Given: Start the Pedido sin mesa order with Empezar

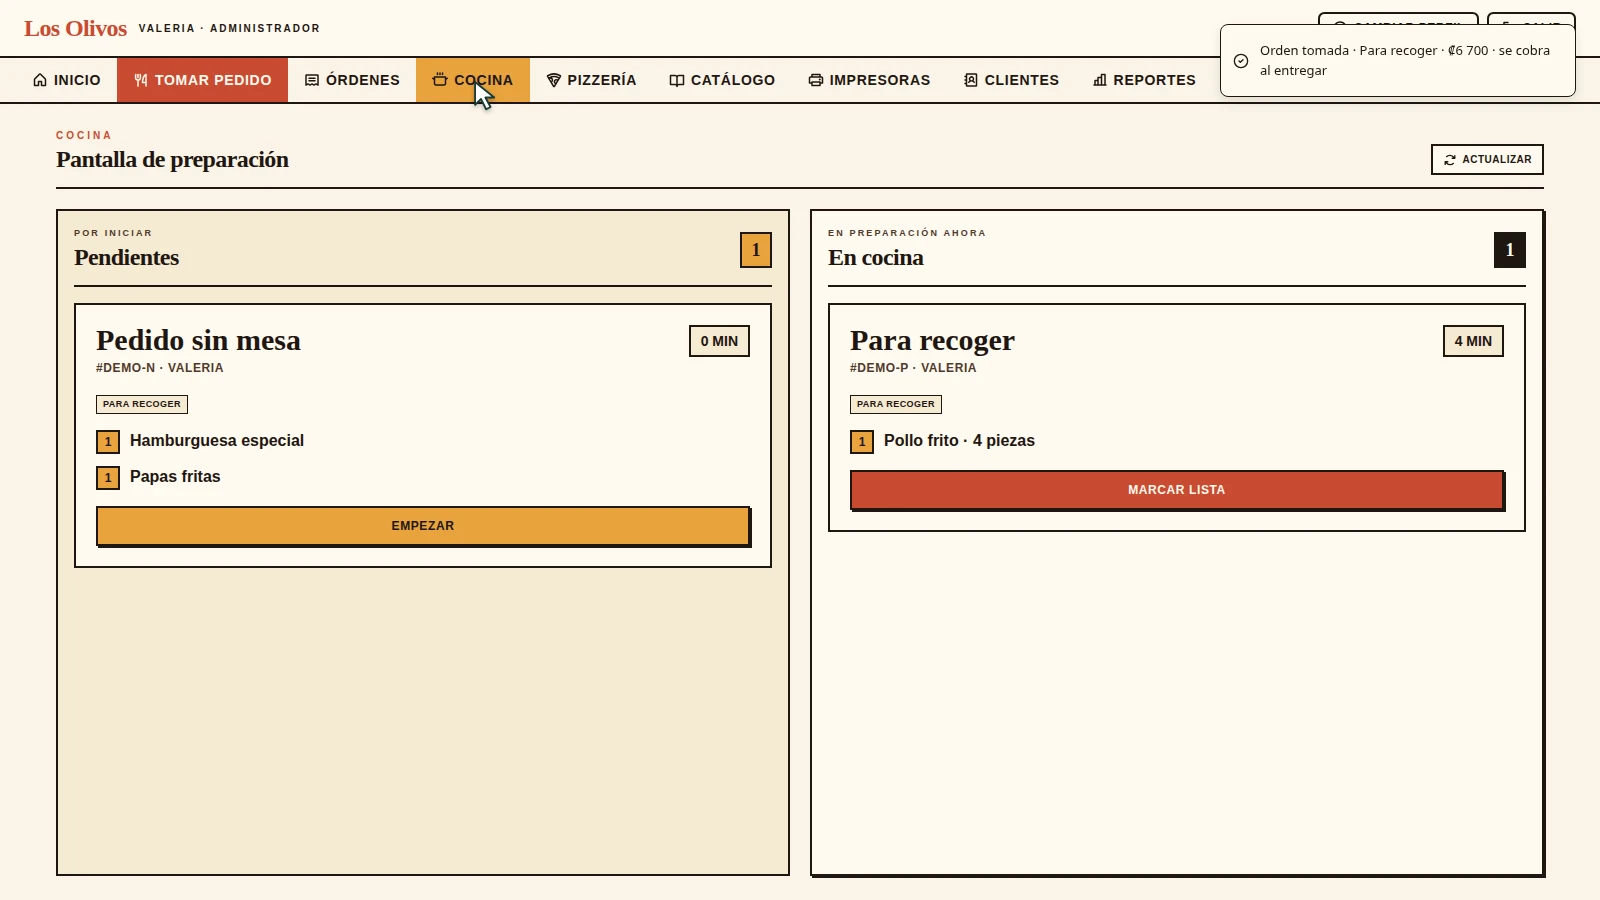Looking at the screenshot, I should pos(423,526).
